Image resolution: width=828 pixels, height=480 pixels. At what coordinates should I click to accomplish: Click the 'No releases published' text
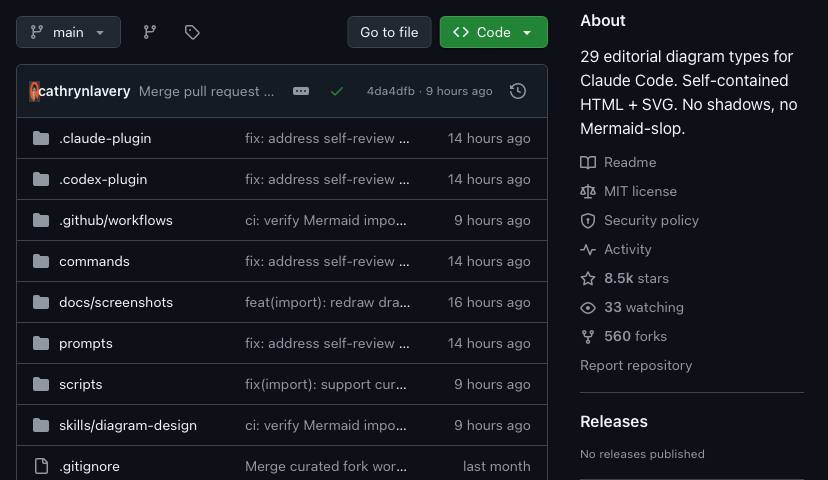point(642,454)
